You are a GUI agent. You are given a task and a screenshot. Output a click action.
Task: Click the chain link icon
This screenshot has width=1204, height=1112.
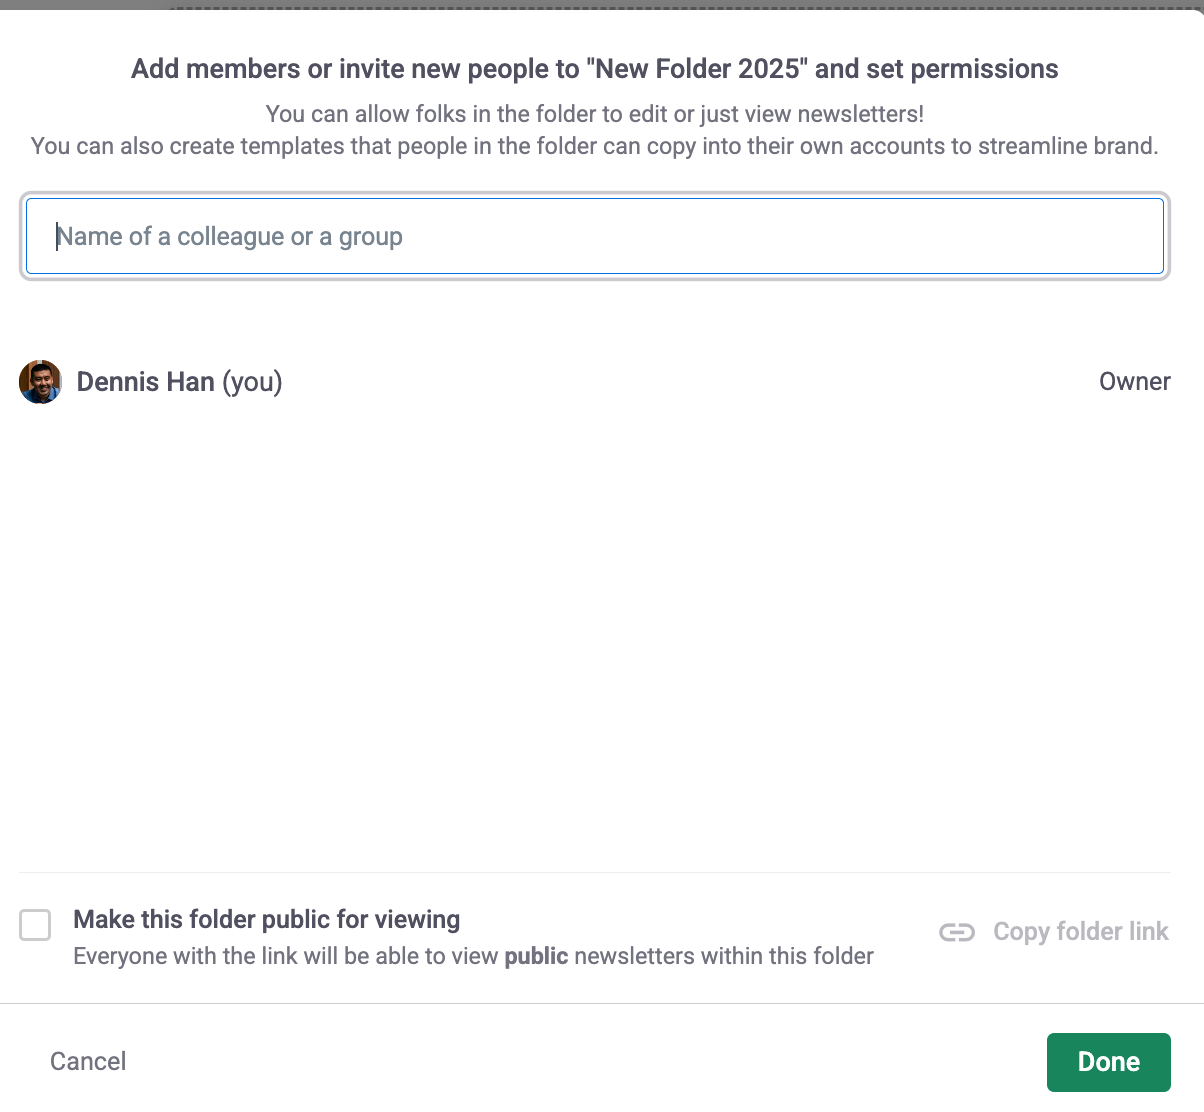pyautogui.click(x=957, y=932)
